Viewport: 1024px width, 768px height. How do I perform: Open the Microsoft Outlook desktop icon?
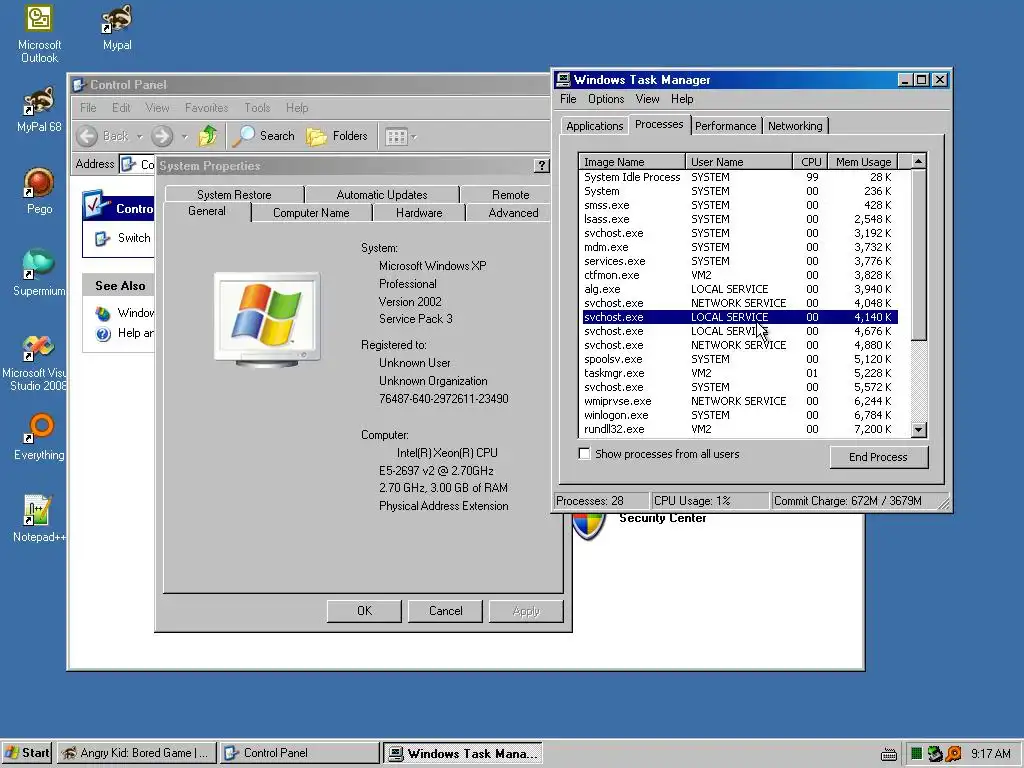pos(39,34)
